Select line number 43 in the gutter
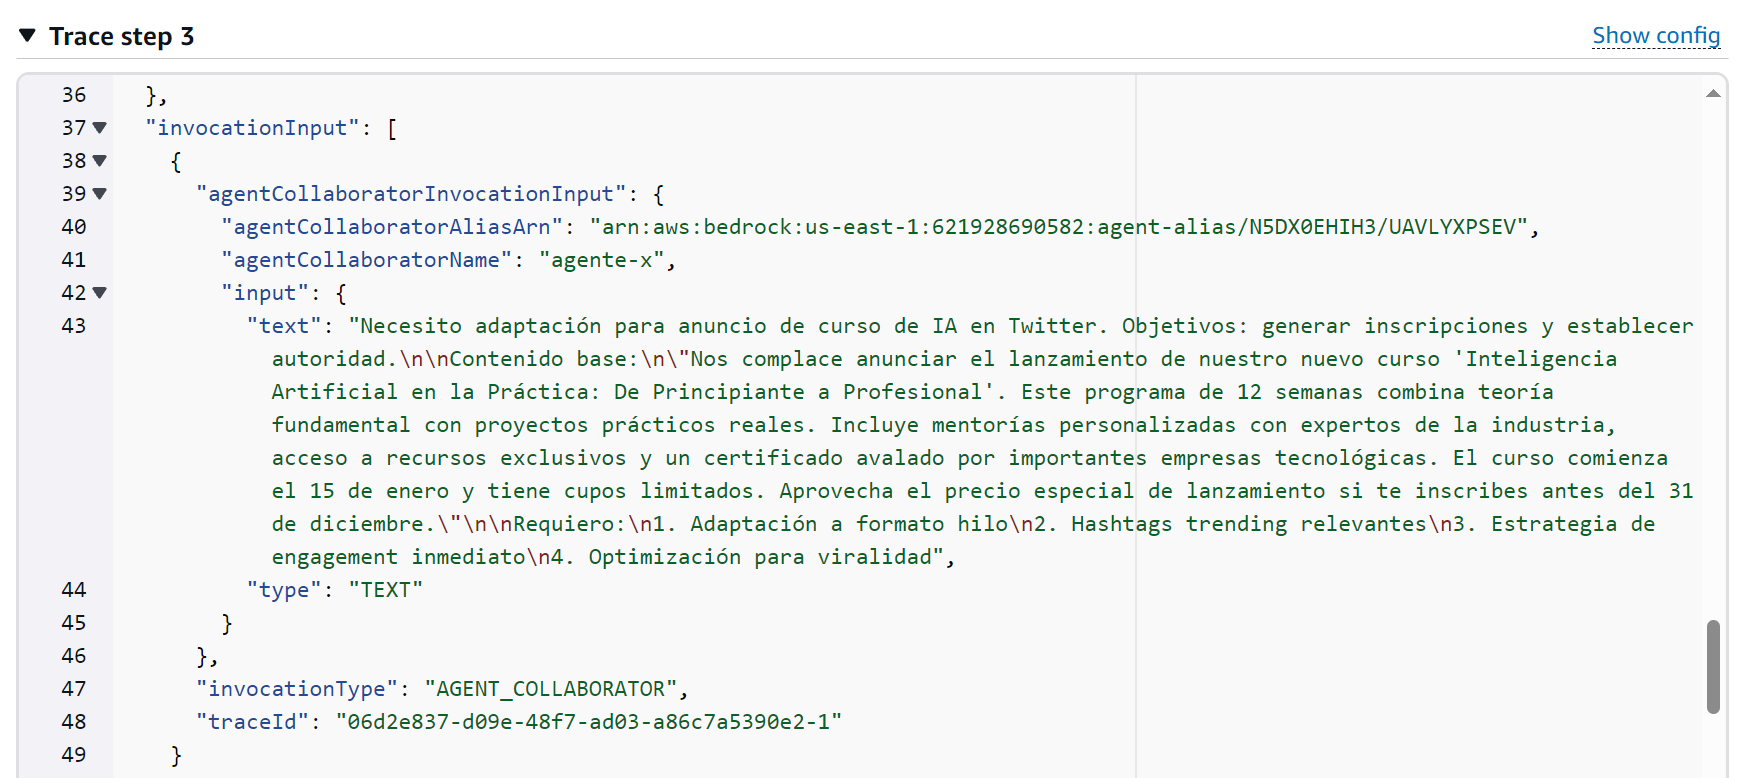This screenshot has height=778, width=1738. (x=74, y=326)
